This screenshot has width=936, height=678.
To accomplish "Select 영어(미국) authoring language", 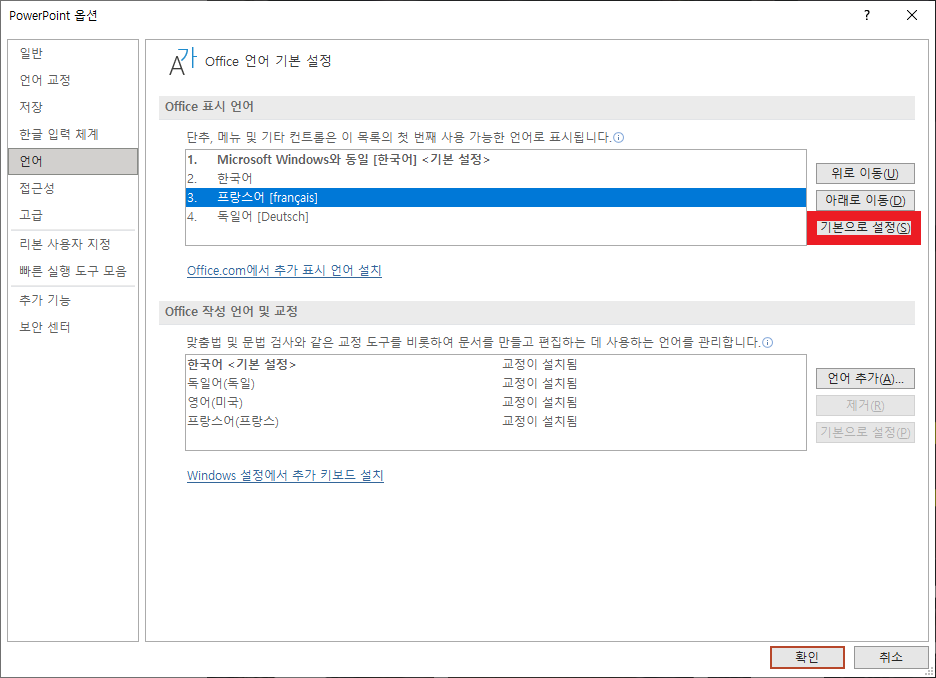I will [x=495, y=402].
